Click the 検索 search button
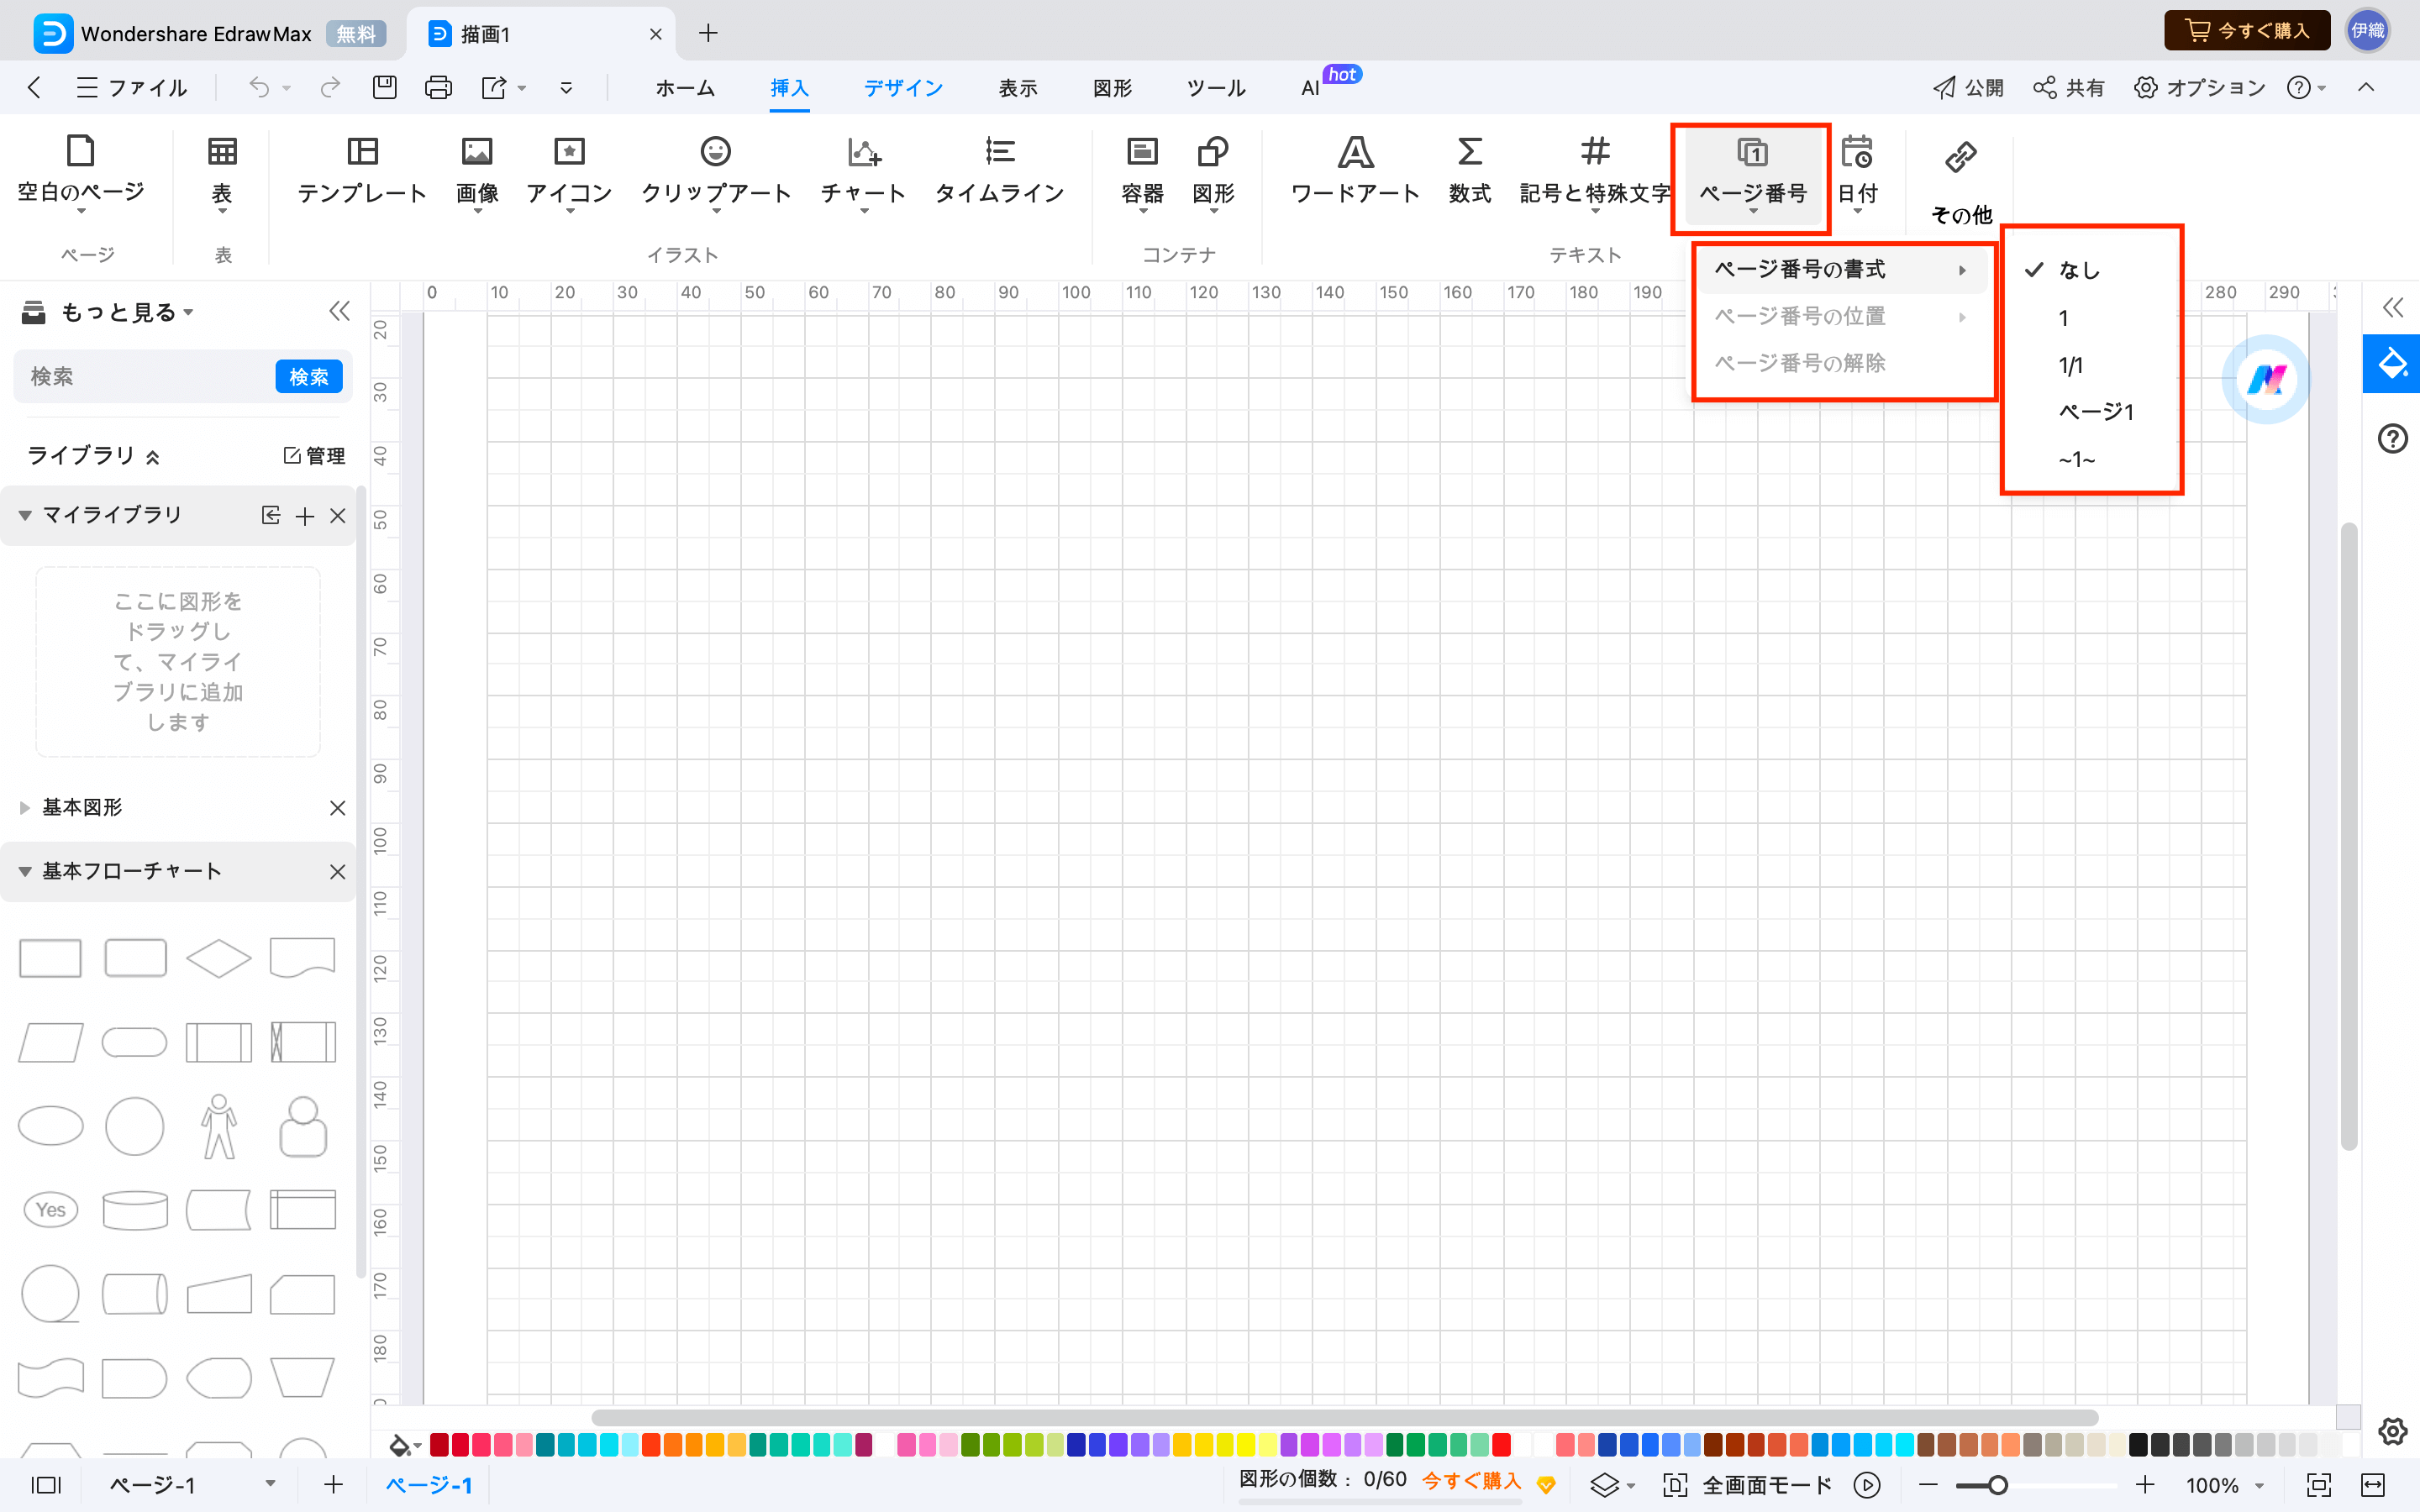Viewport: 2420px width, 1512px height. click(308, 377)
